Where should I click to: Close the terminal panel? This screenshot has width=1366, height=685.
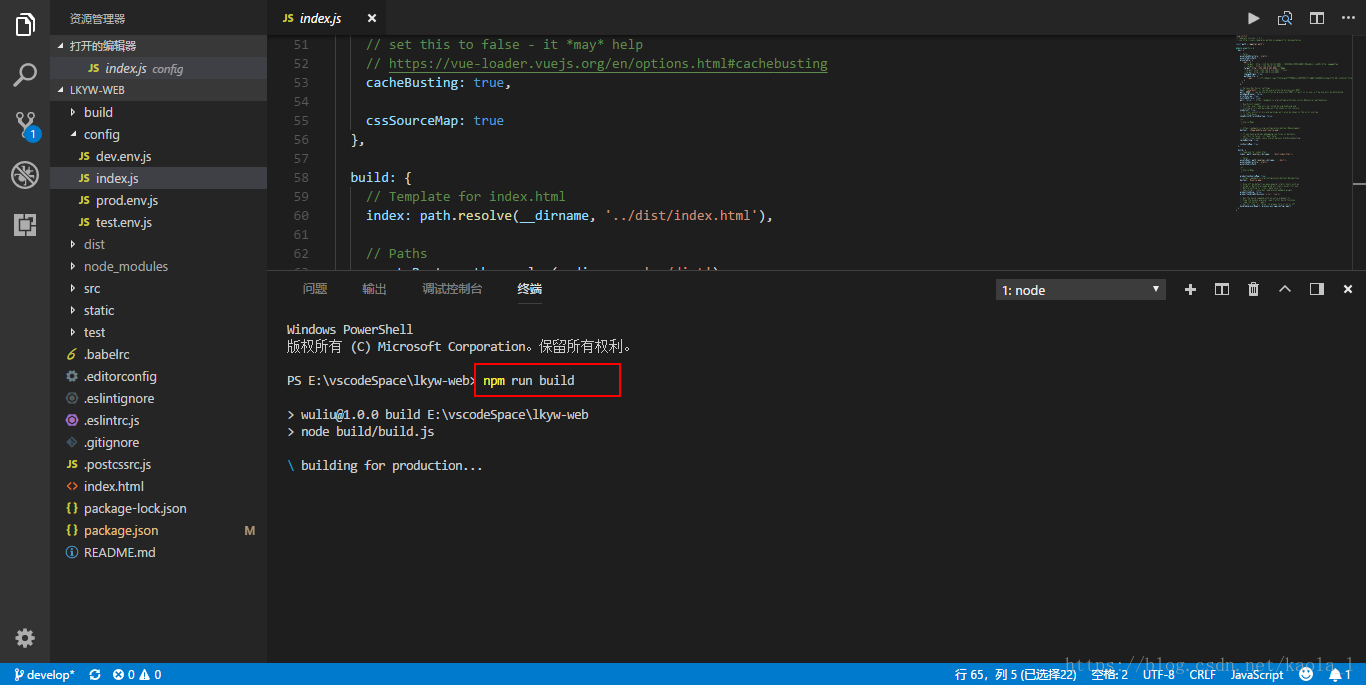tap(1348, 289)
